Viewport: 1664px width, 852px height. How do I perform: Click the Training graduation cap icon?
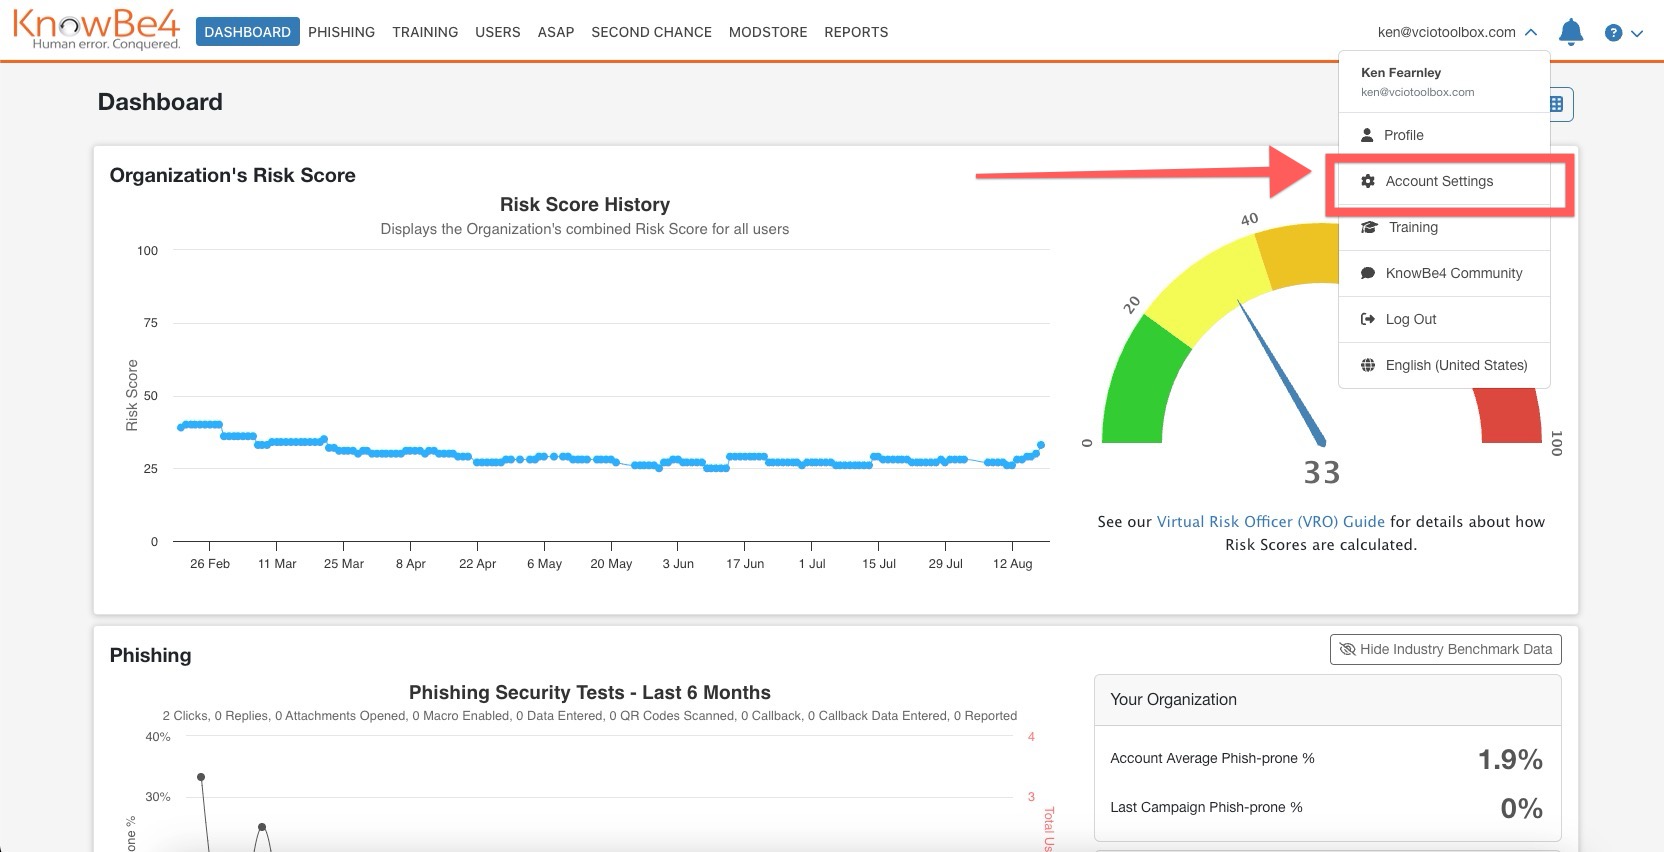tap(1369, 227)
